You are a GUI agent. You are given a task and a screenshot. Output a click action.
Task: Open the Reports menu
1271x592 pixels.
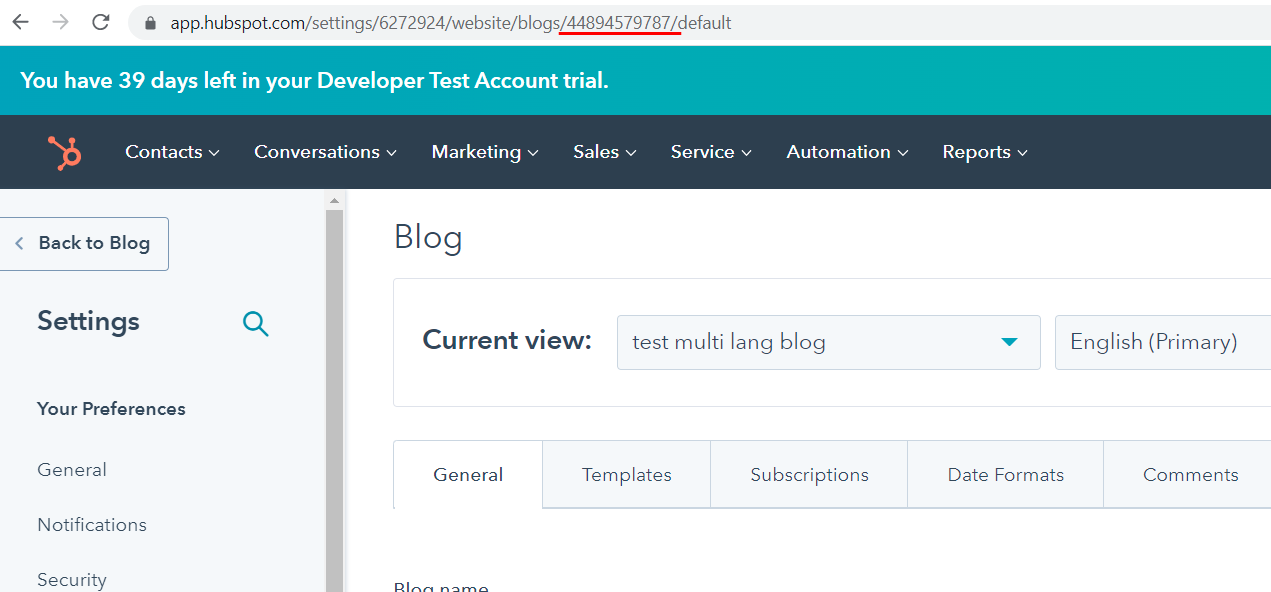985,152
